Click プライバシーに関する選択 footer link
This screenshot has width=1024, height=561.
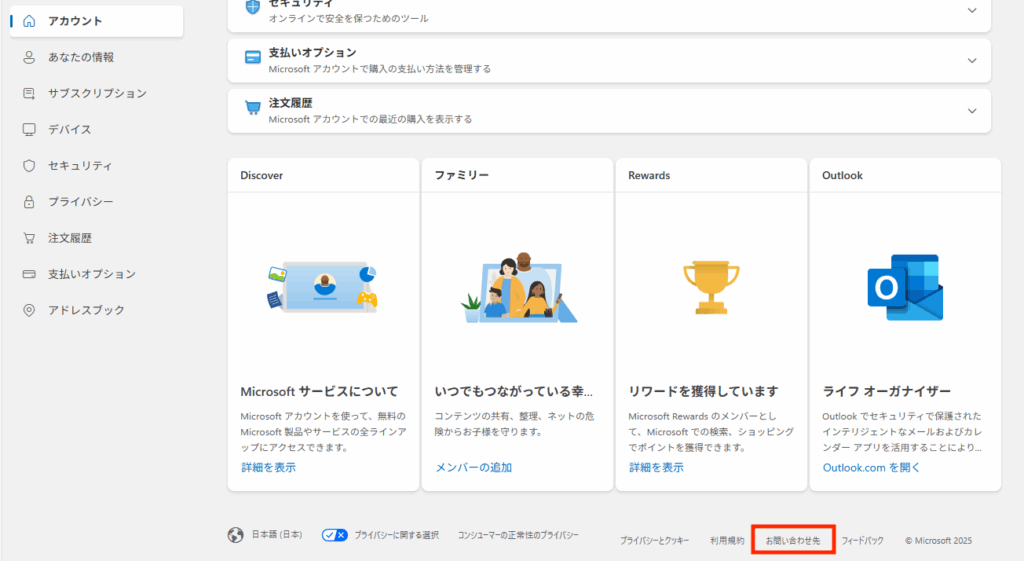pyautogui.click(x=396, y=535)
